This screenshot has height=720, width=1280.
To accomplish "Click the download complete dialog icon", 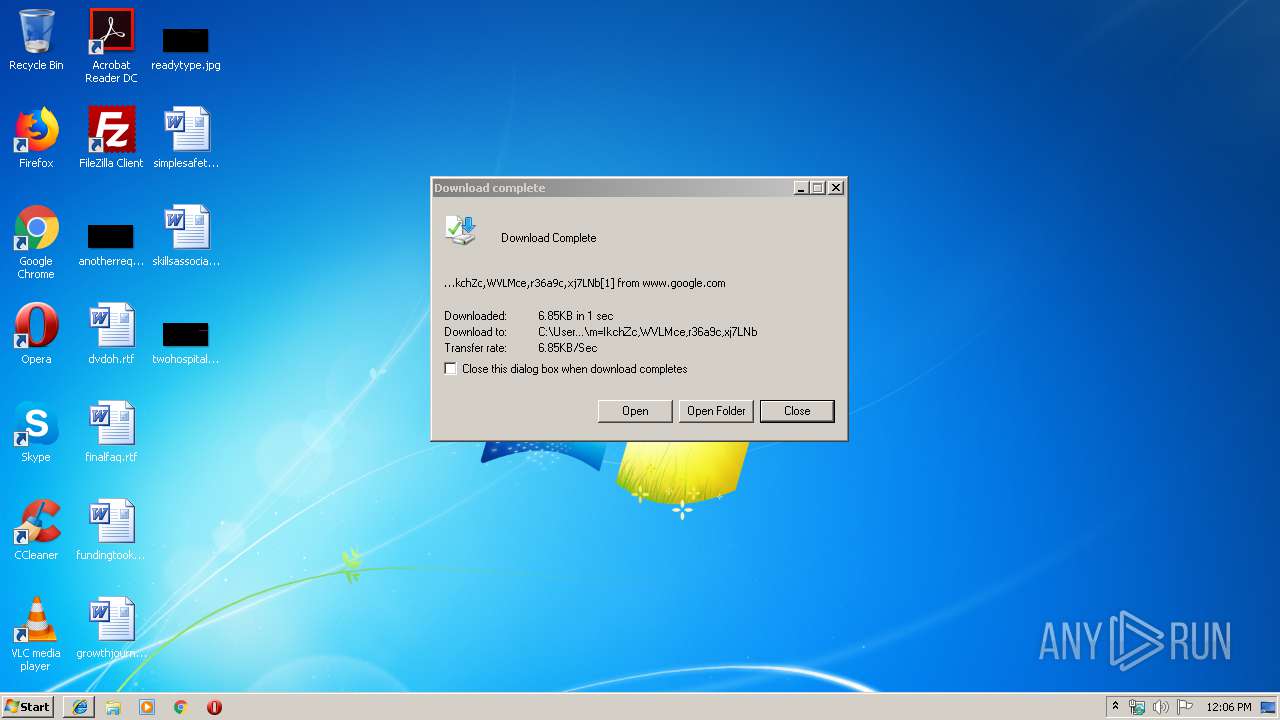I will pos(461,230).
